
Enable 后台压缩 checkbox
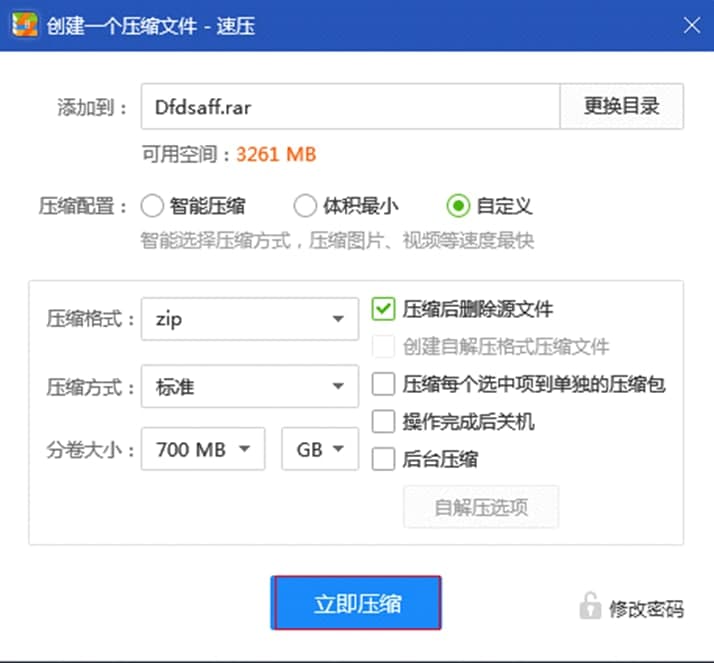coord(383,459)
